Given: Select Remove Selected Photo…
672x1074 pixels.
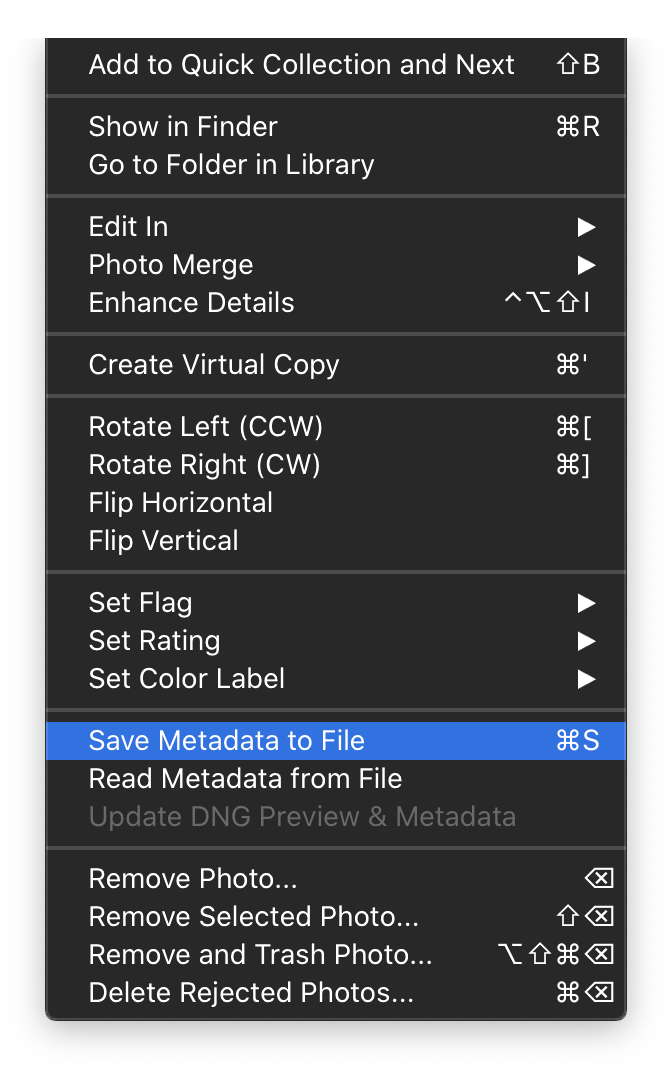Looking at the screenshot, I should (254, 917).
